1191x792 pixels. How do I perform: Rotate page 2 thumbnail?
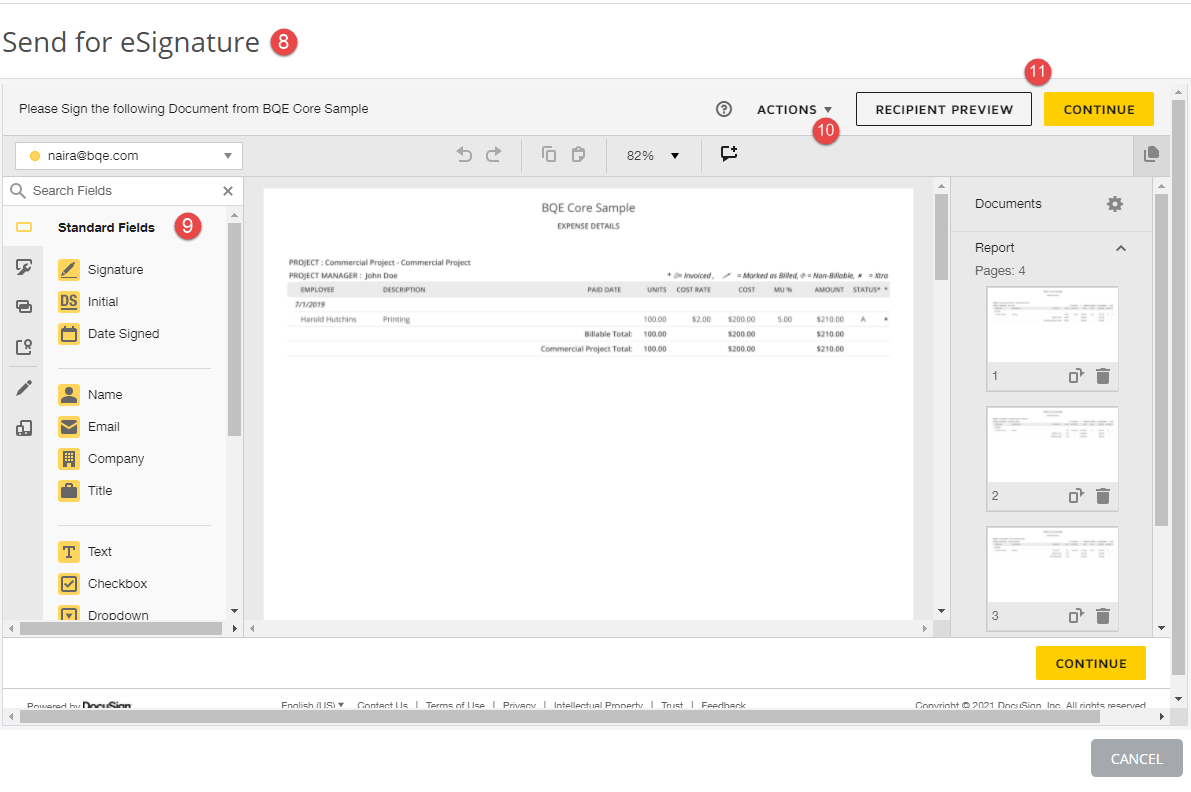pyautogui.click(x=1076, y=496)
